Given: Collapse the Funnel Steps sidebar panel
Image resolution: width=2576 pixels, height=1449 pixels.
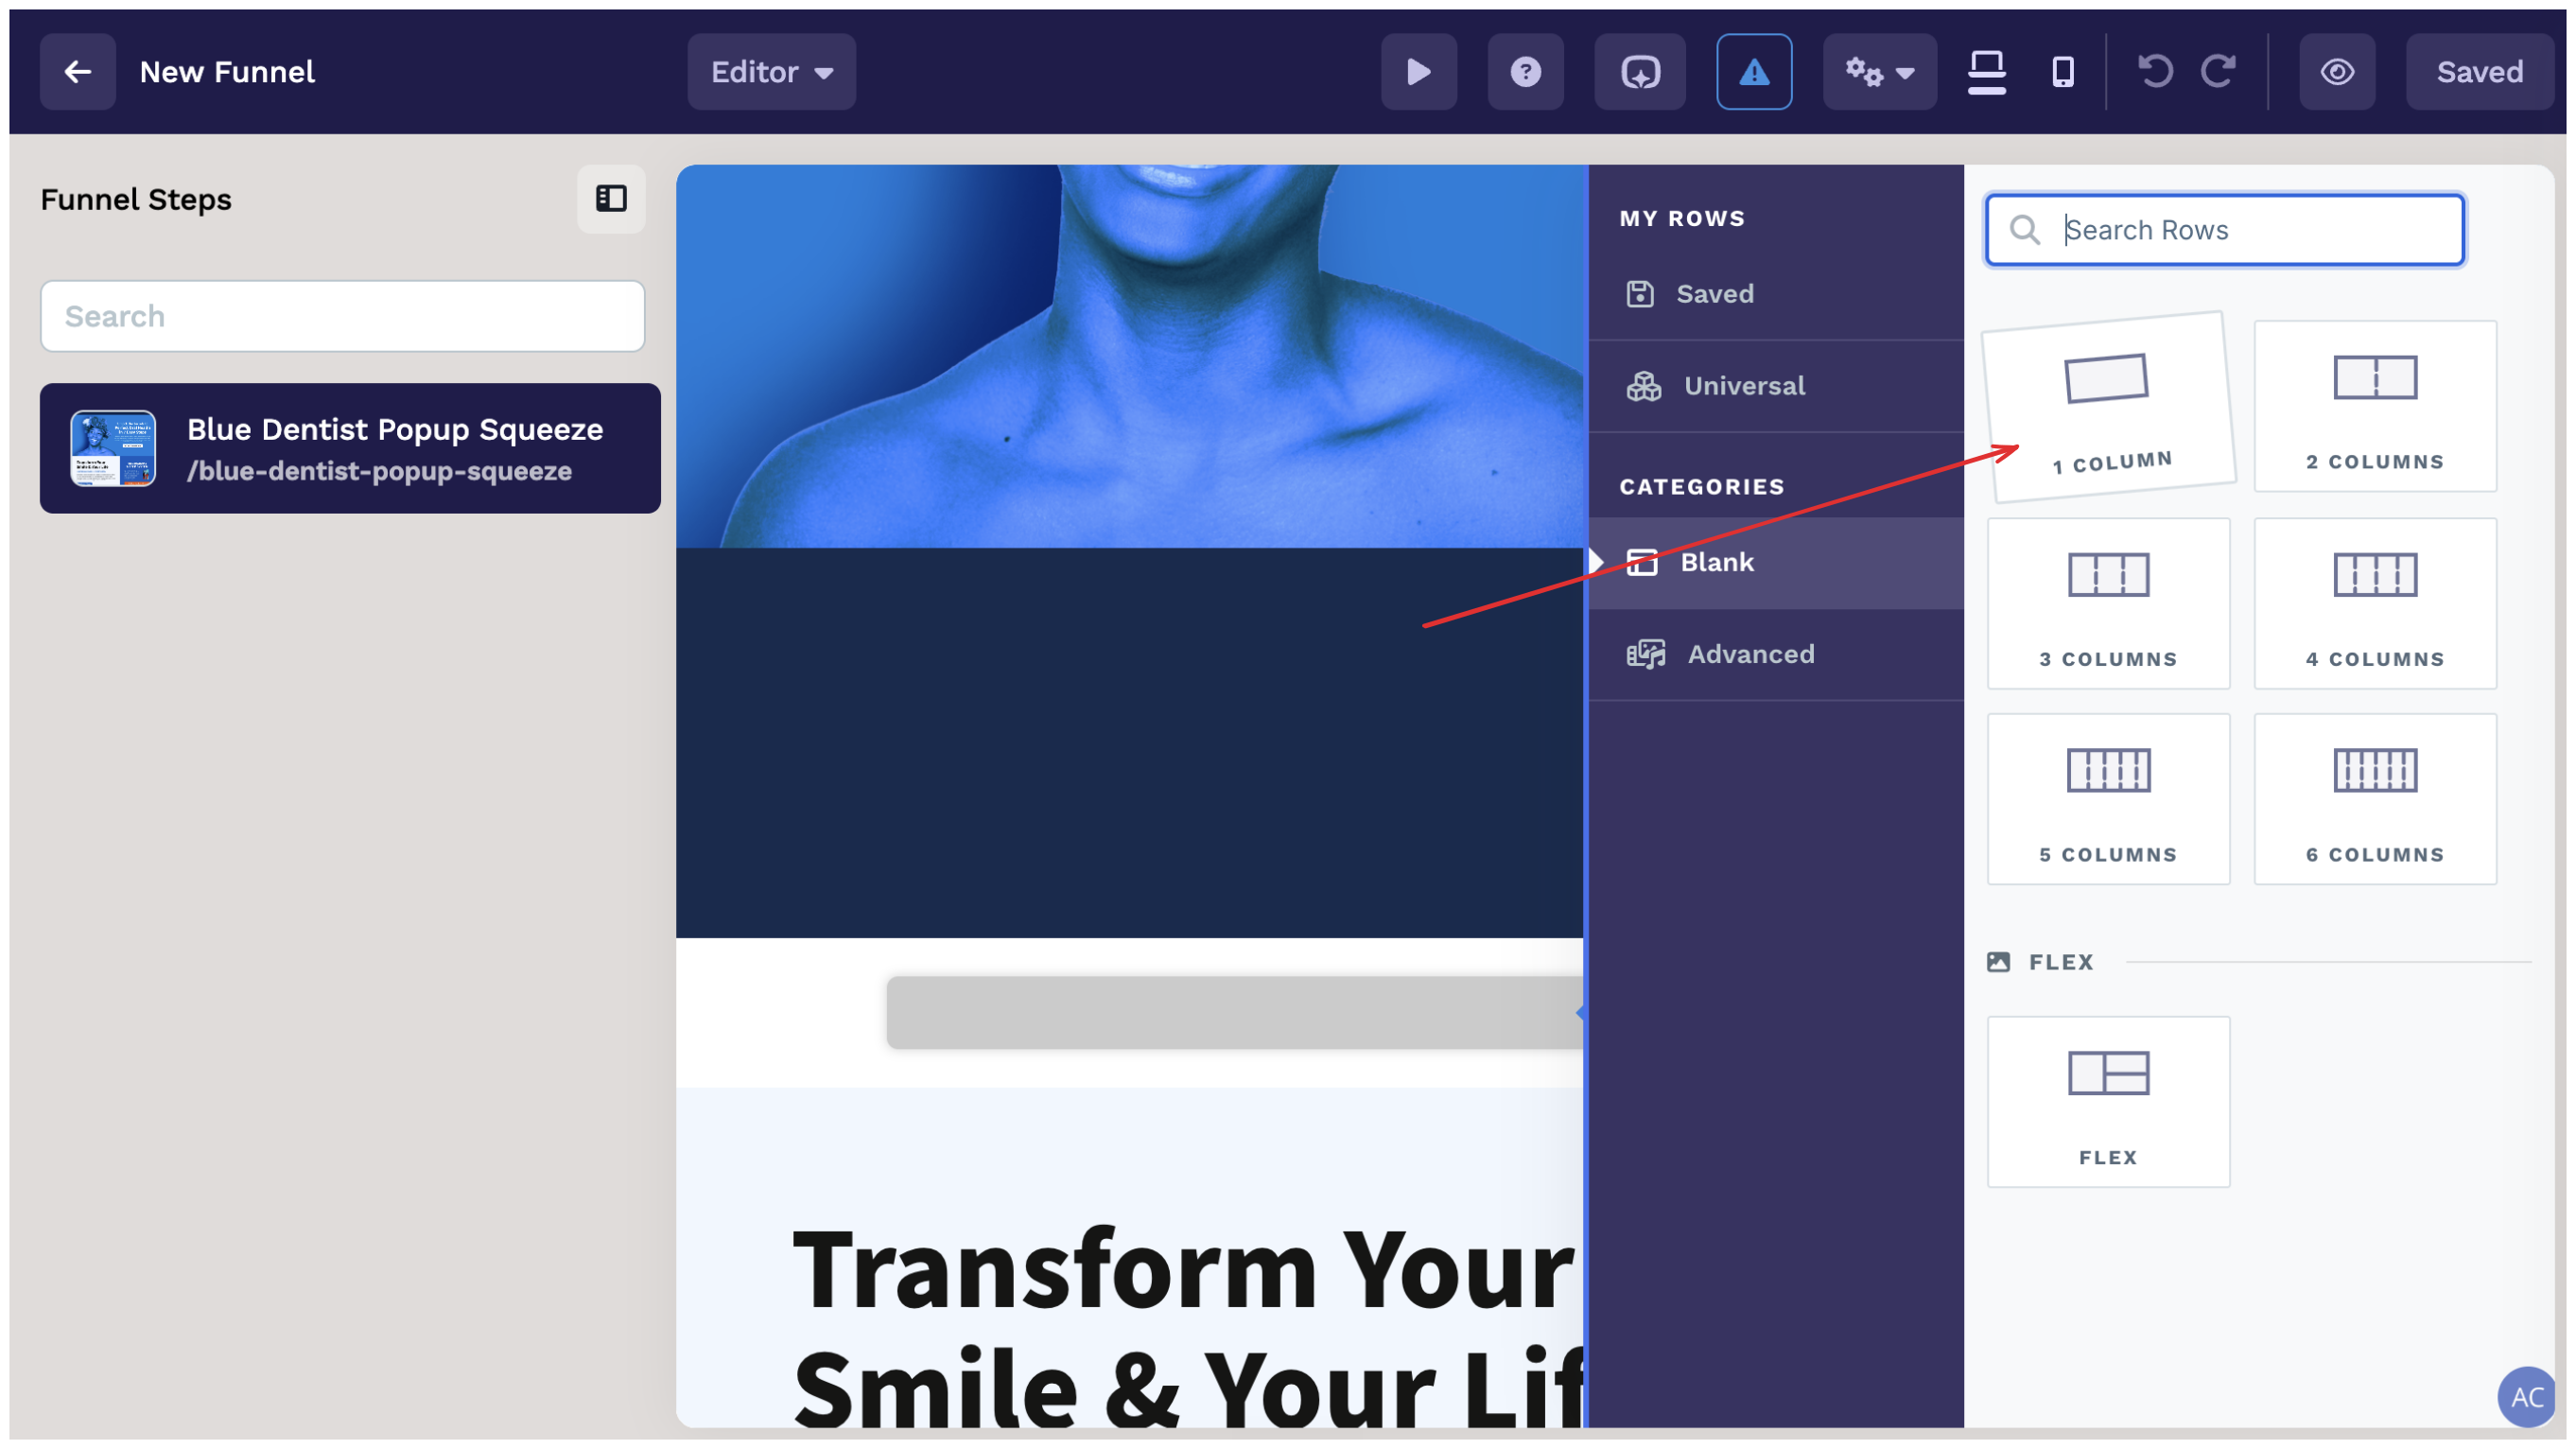Looking at the screenshot, I should tap(611, 198).
